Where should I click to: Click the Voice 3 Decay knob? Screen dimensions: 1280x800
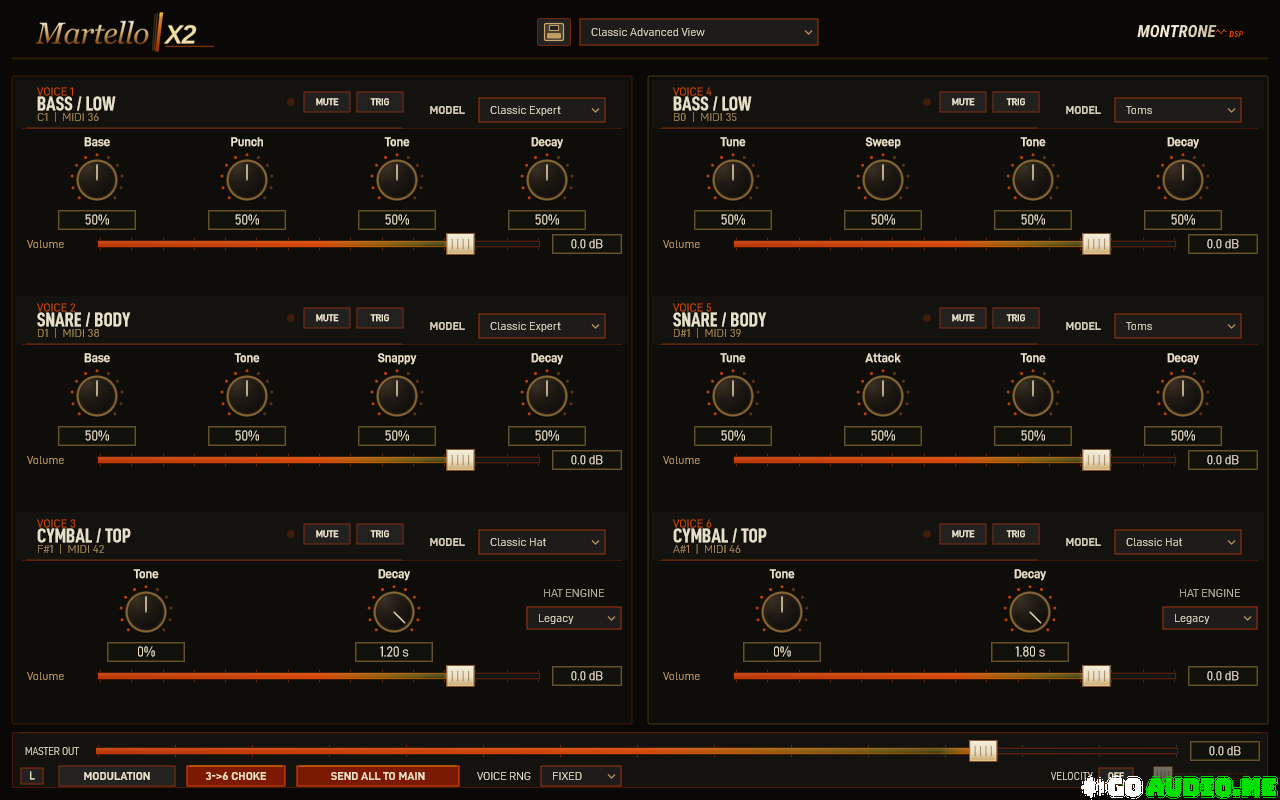(x=394, y=612)
